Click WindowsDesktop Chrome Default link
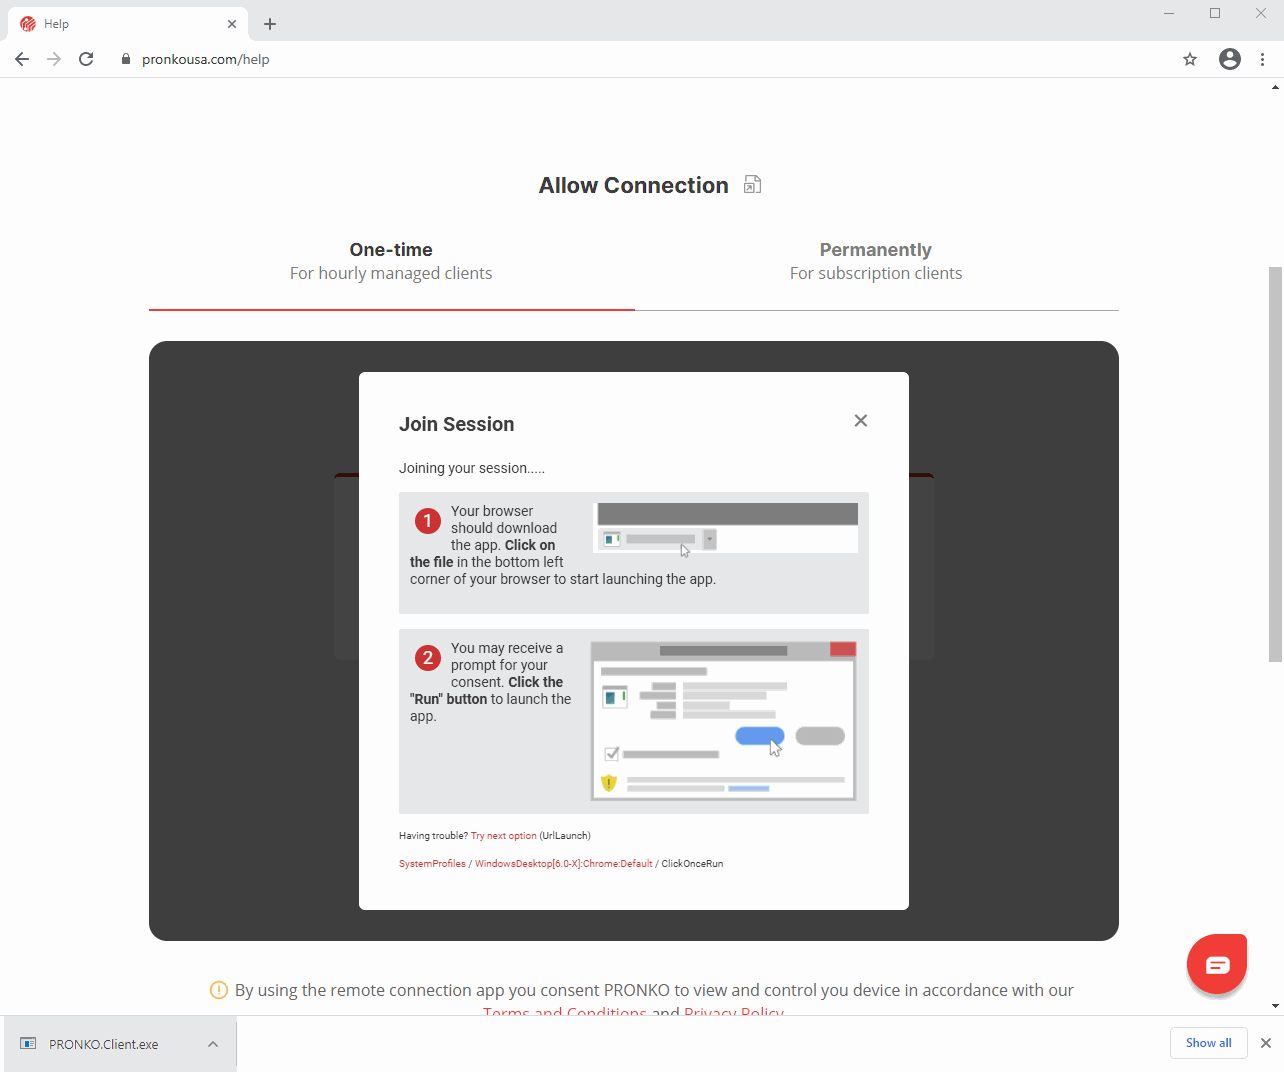This screenshot has height=1072, width=1284. point(564,864)
